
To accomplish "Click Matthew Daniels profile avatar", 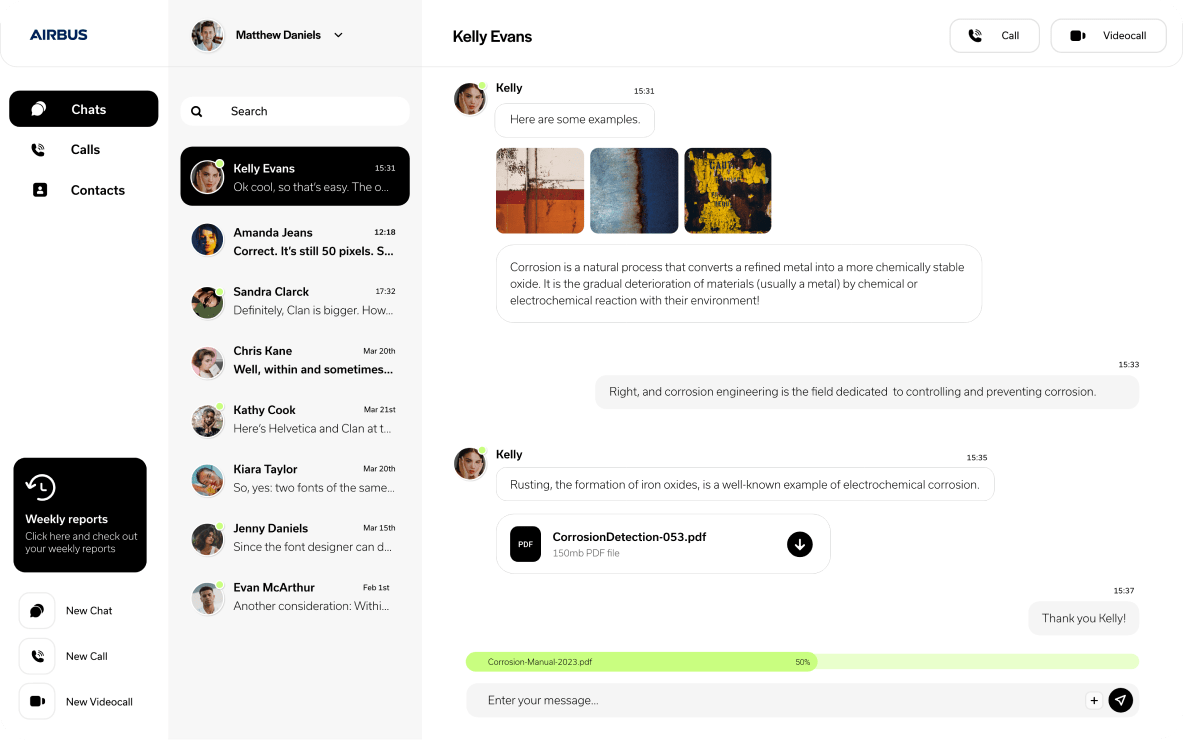I will pos(207,35).
